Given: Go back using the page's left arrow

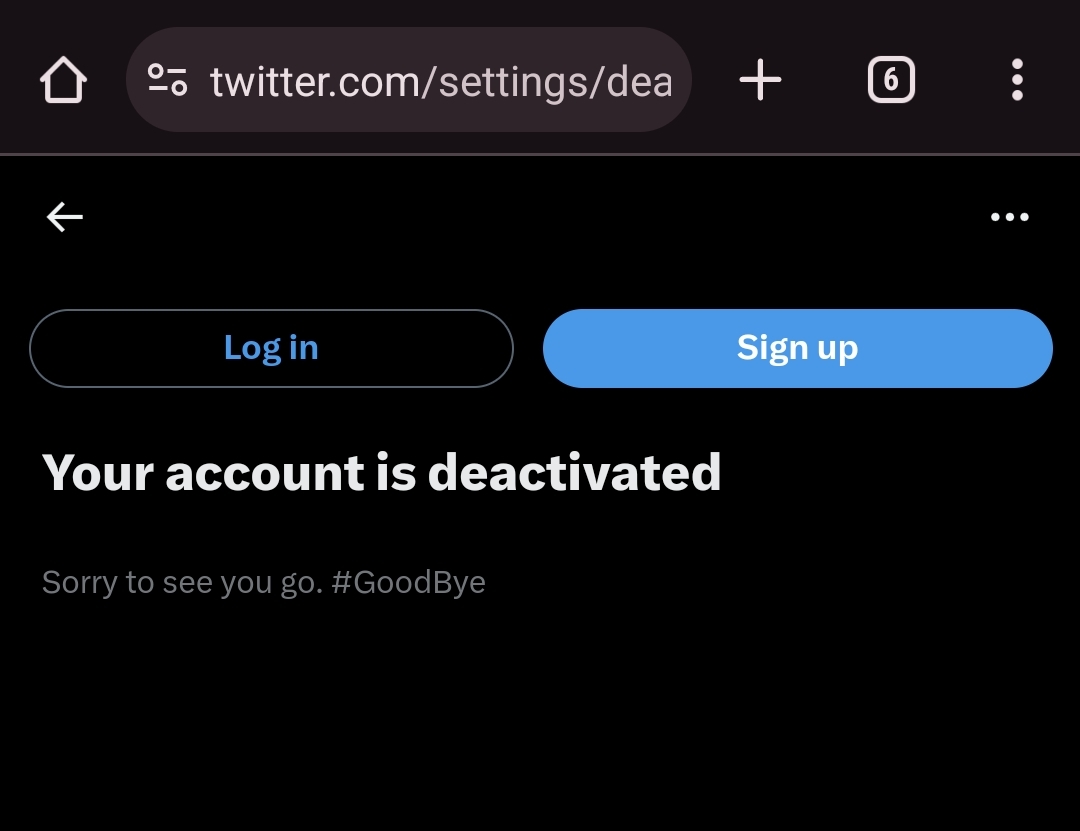Looking at the screenshot, I should (x=65, y=217).
